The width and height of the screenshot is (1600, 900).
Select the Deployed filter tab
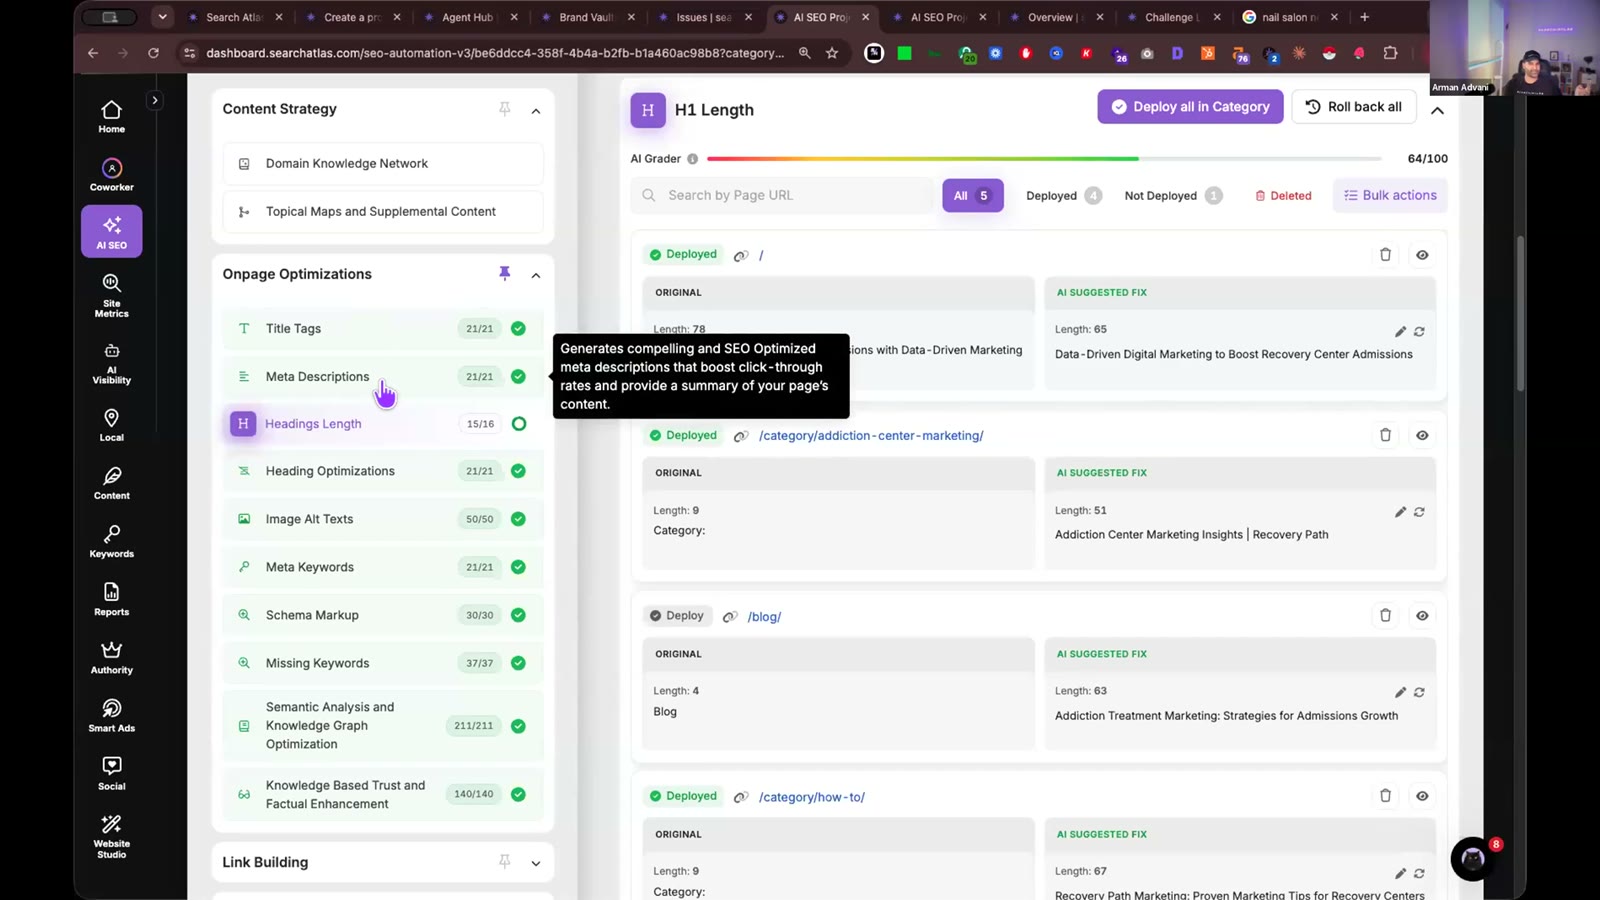(1063, 196)
